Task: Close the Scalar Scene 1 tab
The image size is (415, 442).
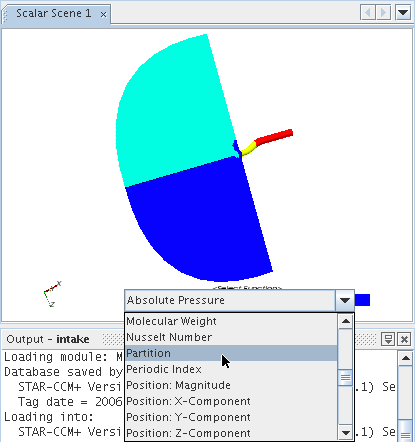Action: click(x=104, y=15)
